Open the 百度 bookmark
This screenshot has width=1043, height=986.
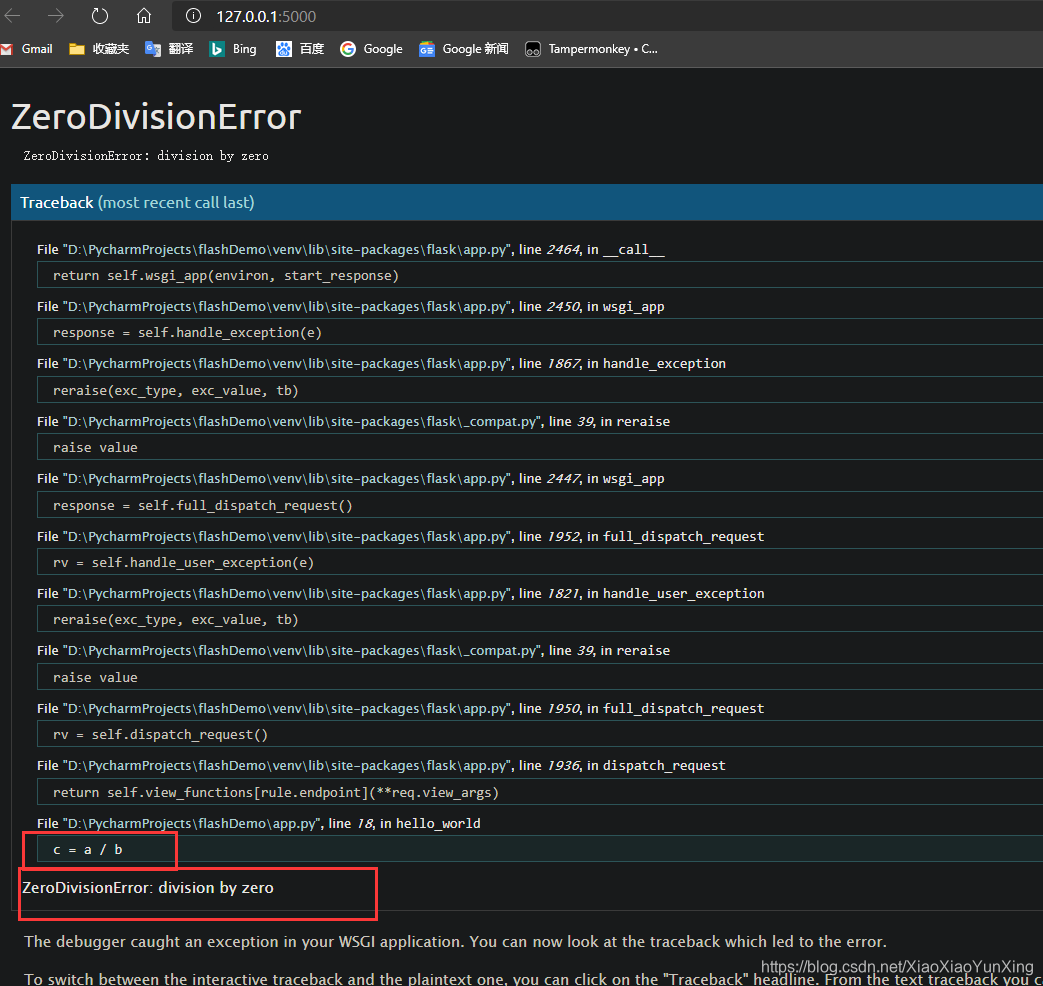point(300,49)
